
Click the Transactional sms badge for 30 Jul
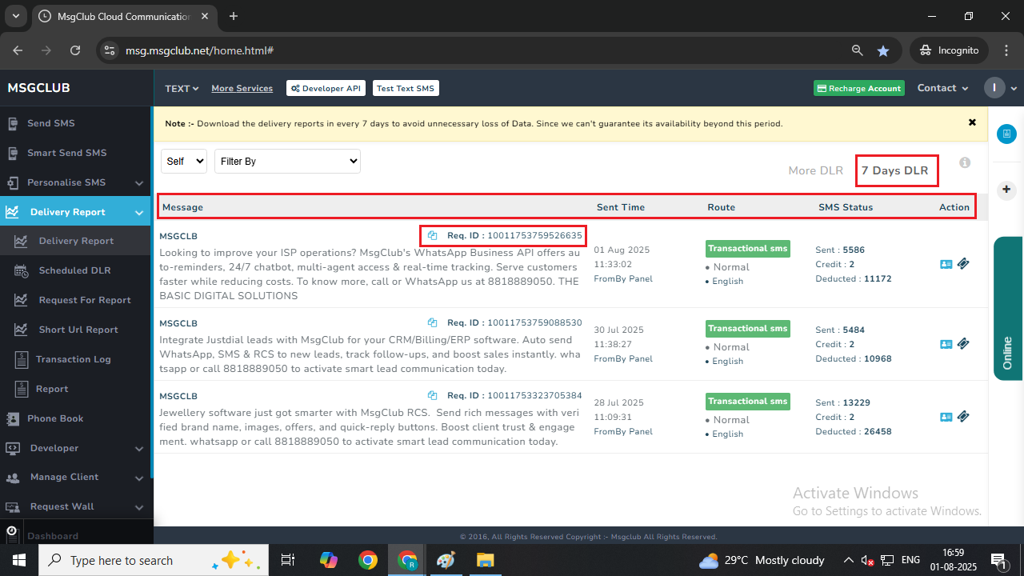(x=748, y=328)
